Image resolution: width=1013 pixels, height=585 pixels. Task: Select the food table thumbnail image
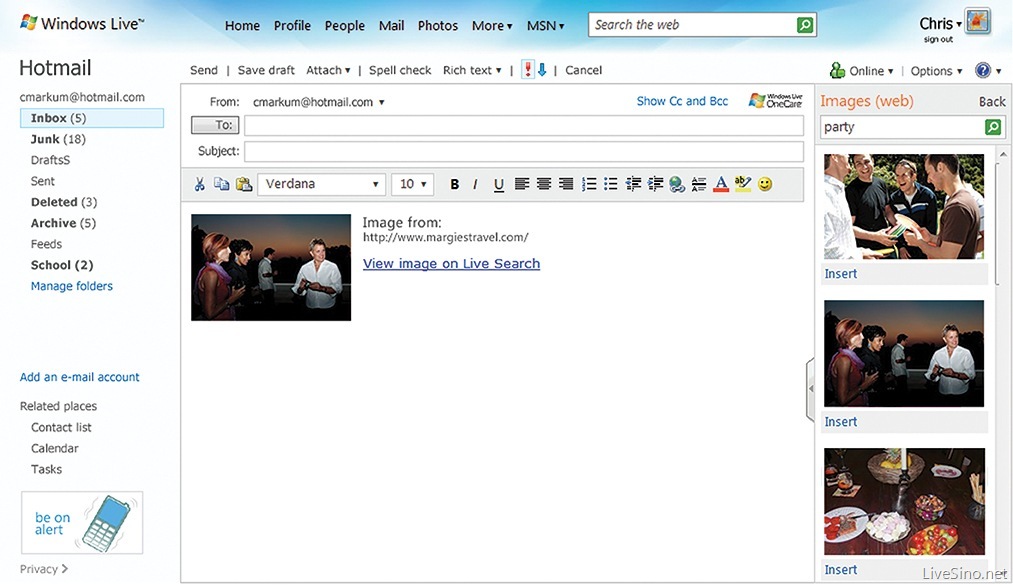[904, 502]
